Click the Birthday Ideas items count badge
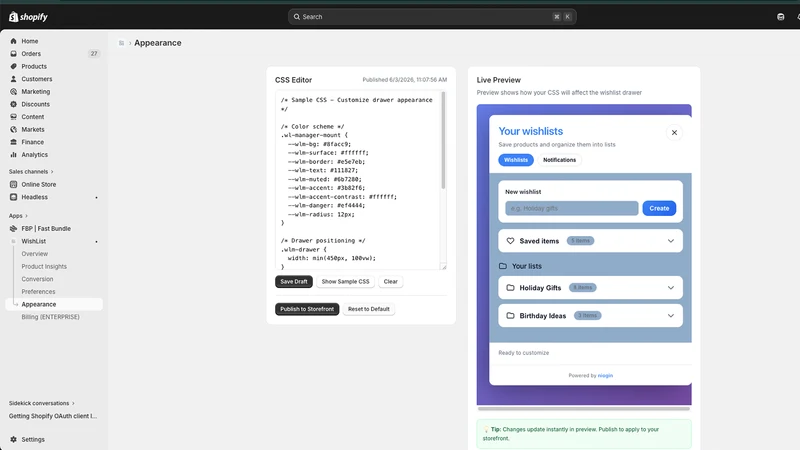The height and width of the screenshot is (450, 800). pyautogui.click(x=587, y=316)
